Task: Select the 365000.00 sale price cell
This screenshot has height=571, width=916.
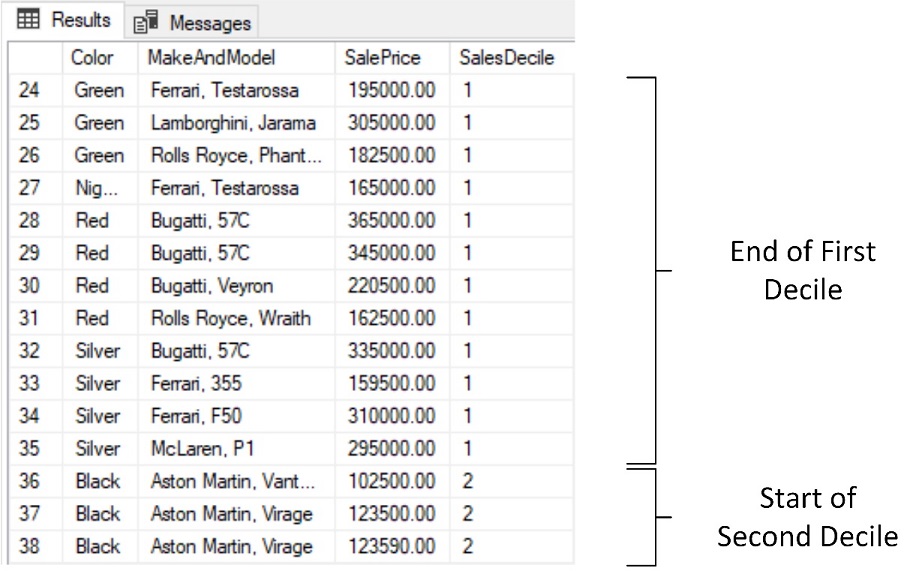Action: tap(392, 221)
